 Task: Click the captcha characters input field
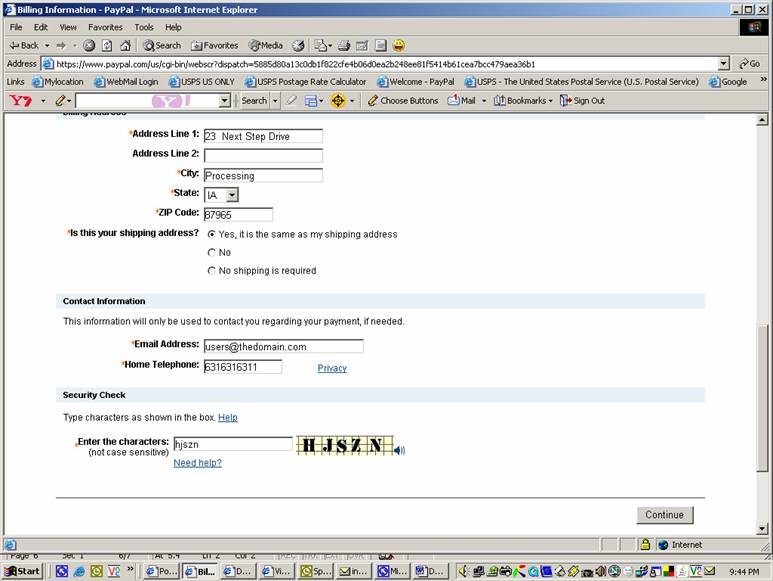233,444
